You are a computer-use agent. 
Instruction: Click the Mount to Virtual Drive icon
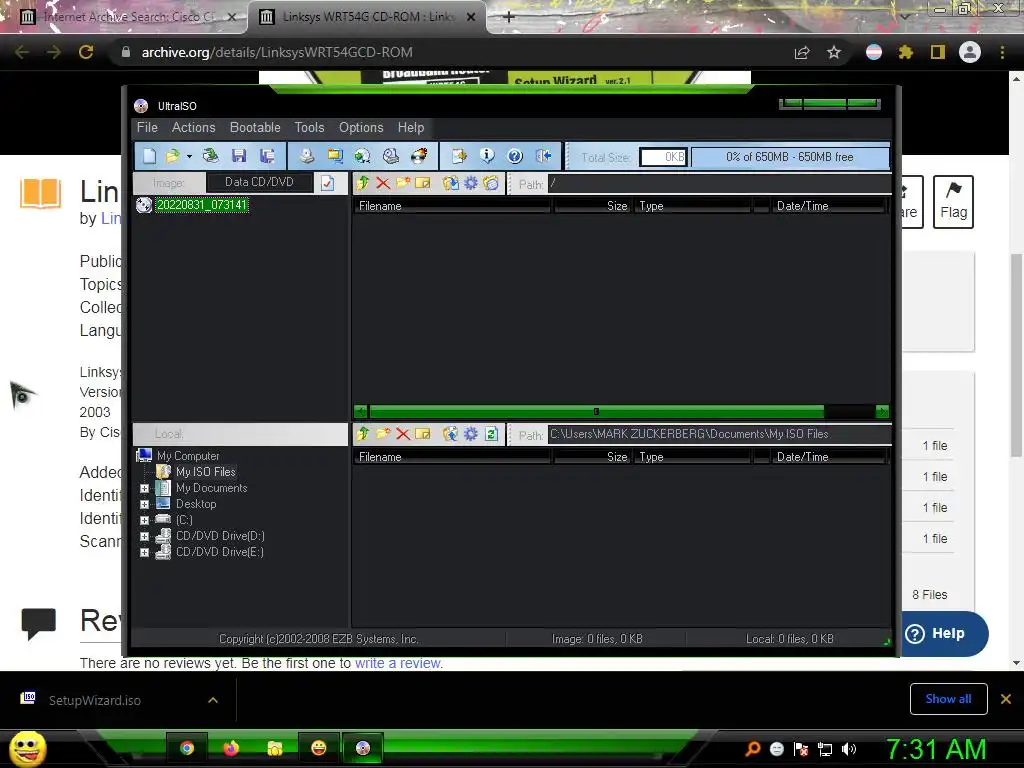(x=391, y=156)
